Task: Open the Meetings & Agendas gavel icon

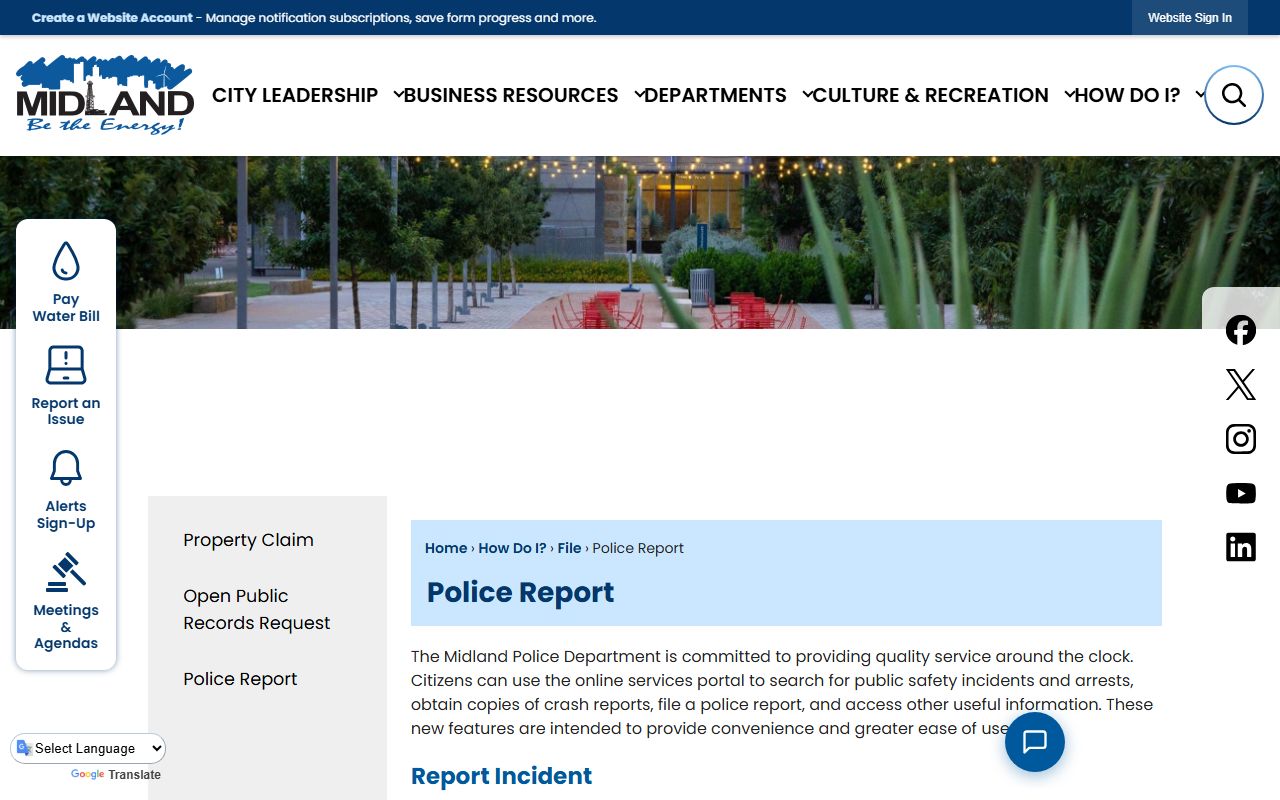Action: 66,572
